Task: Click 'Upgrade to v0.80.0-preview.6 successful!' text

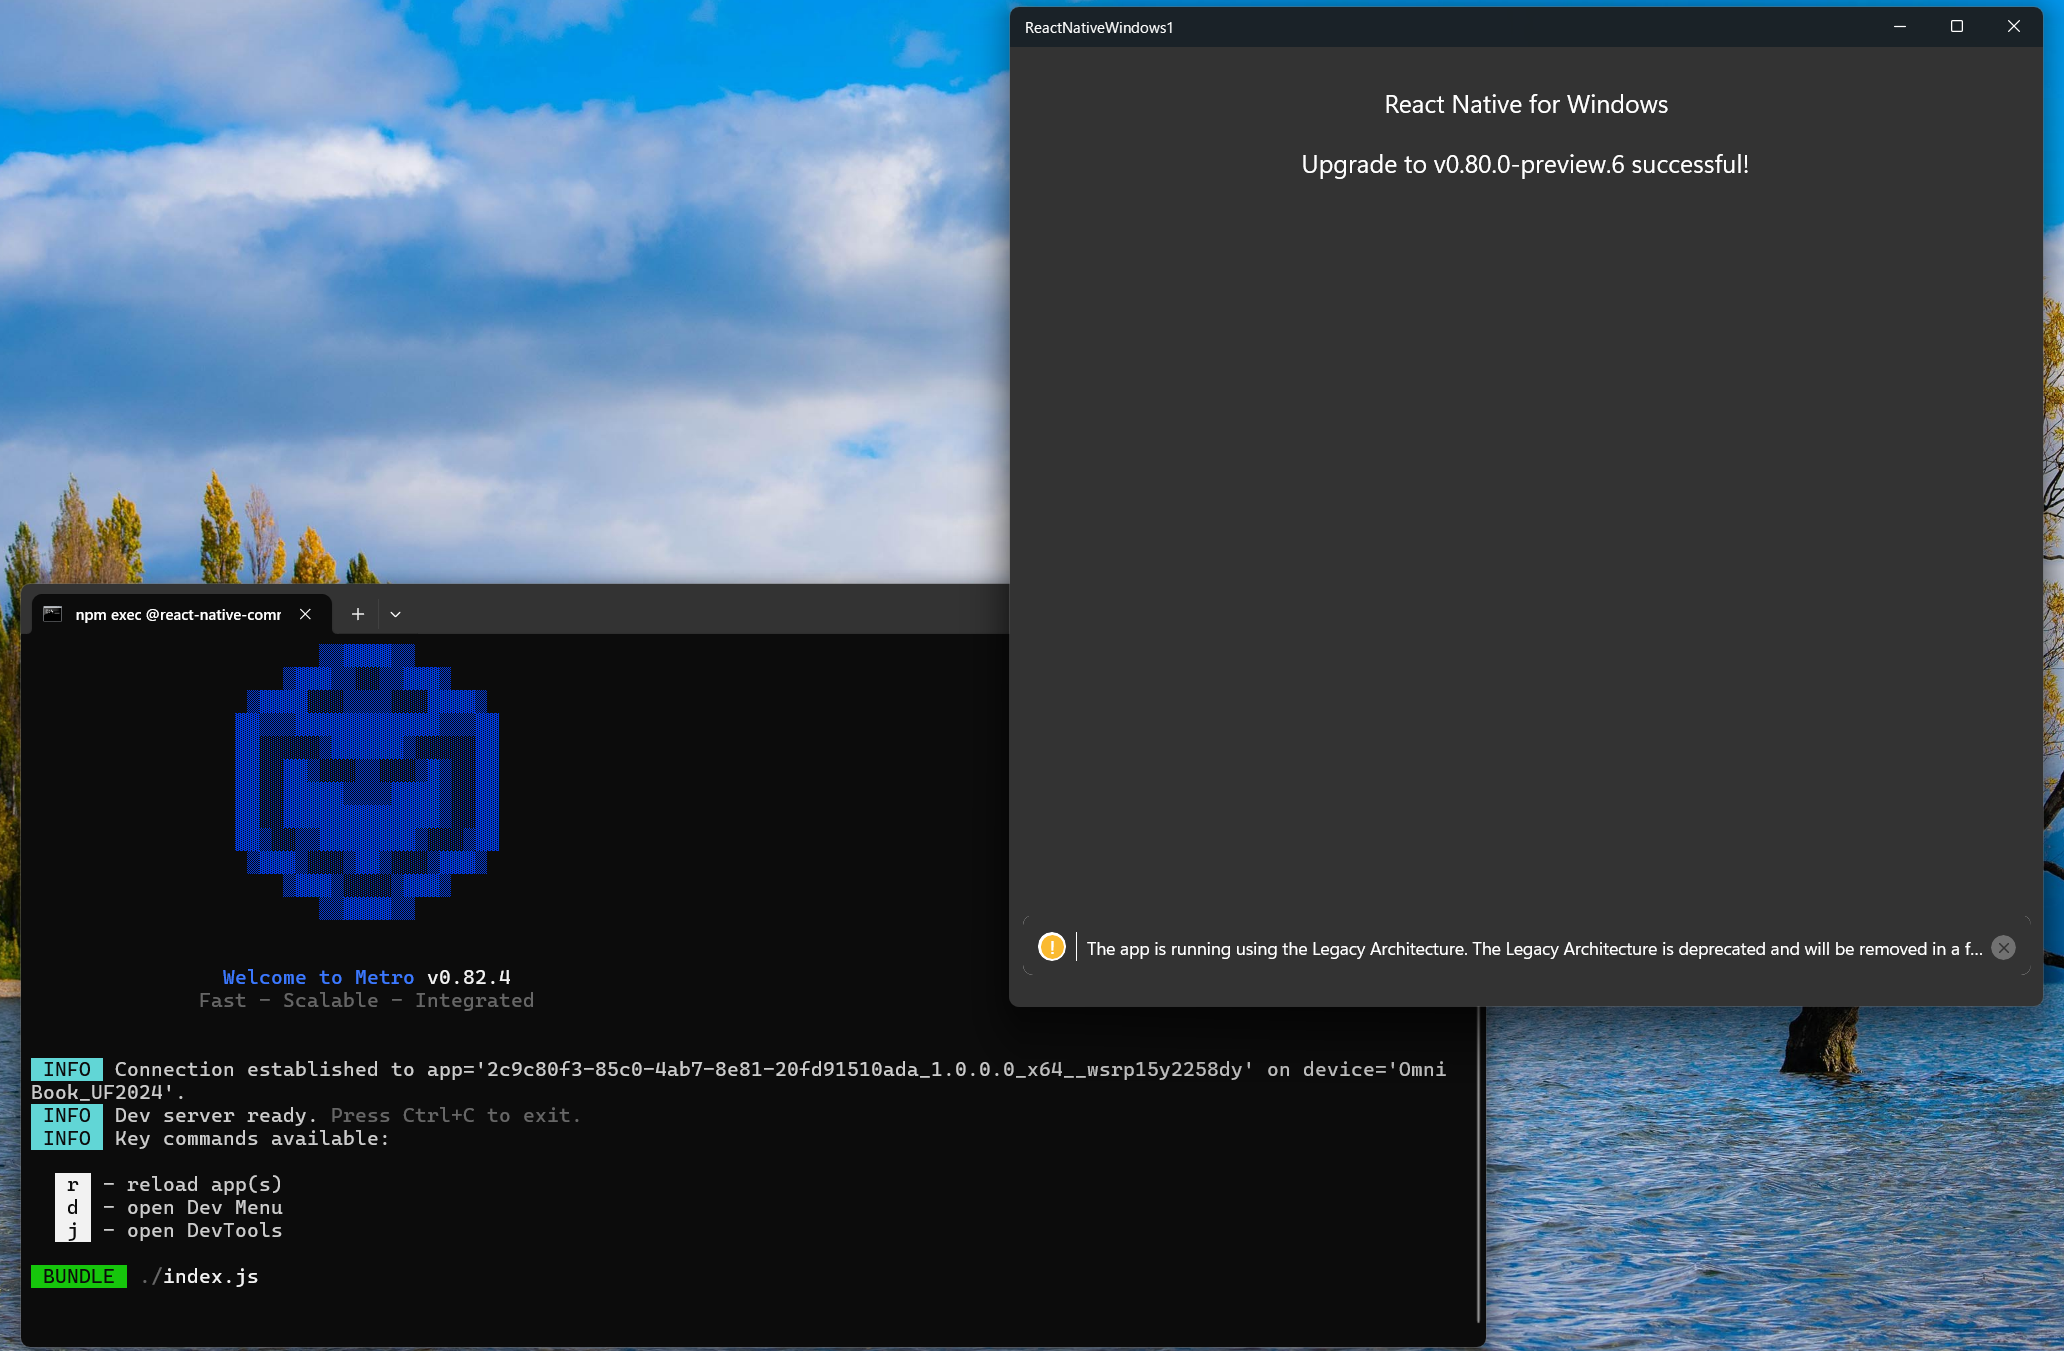Action: (1525, 164)
